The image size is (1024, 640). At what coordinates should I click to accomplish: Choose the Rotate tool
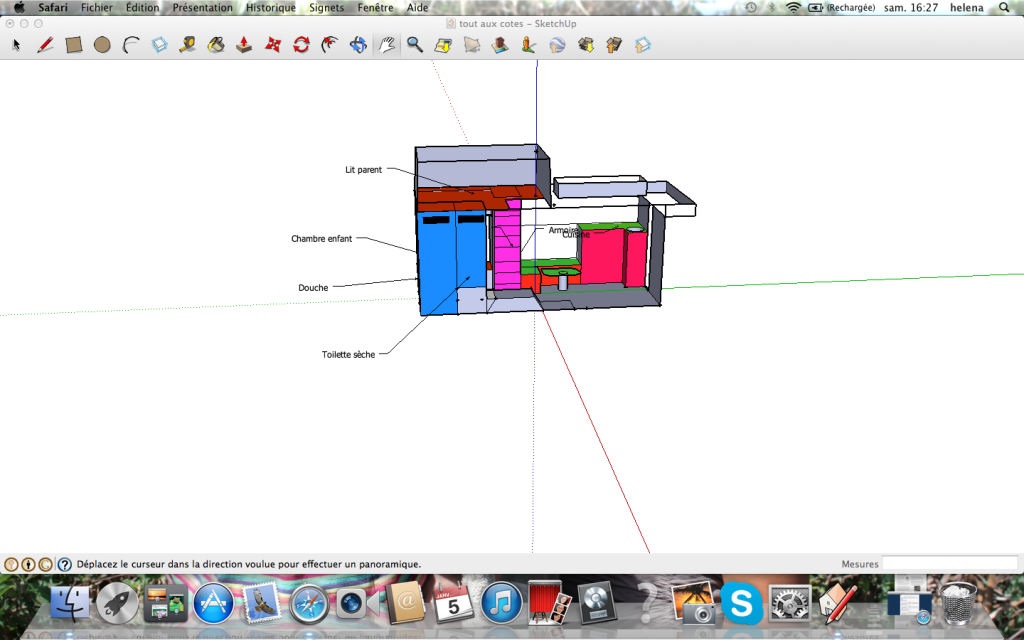pyautogui.click(x=301, y=45)
